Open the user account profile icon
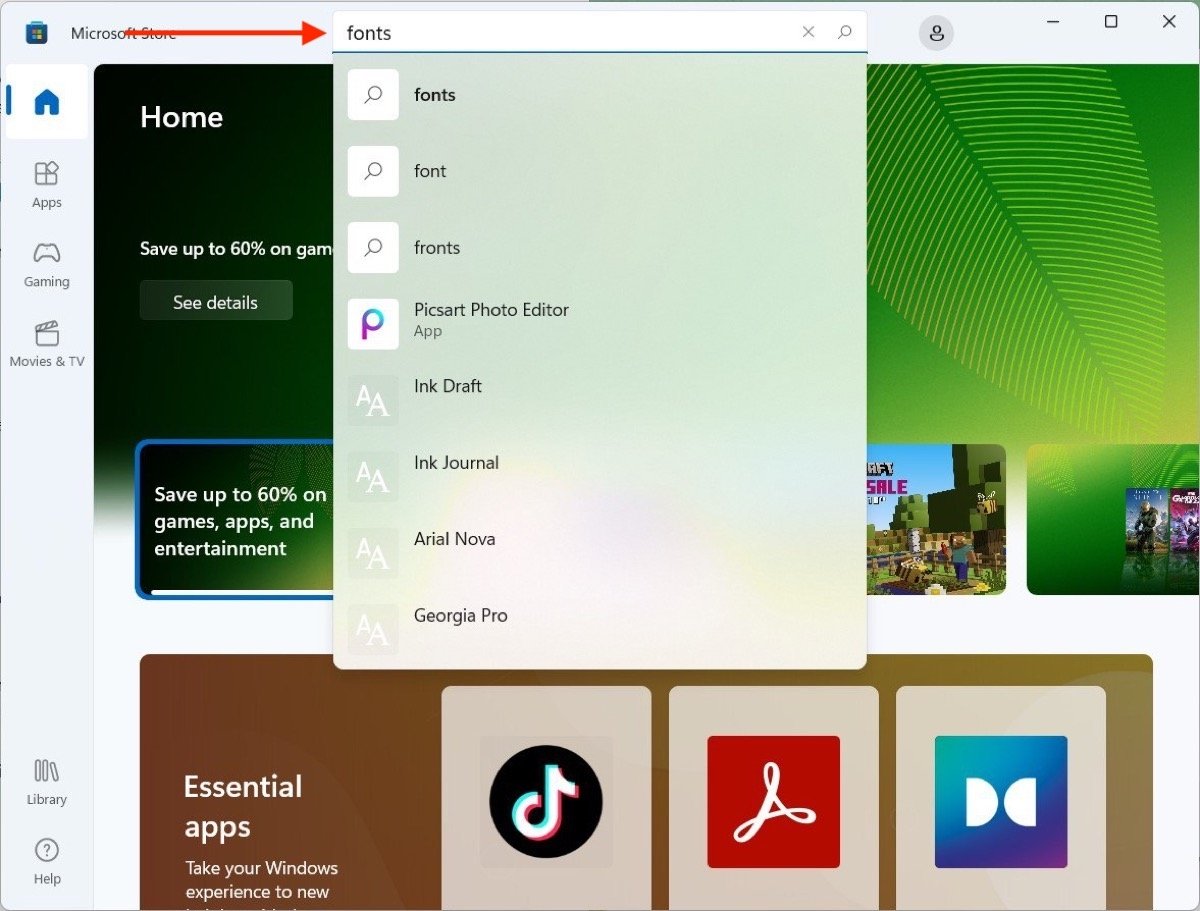This screenshot has height=911, width=1200. click(936, 33)
